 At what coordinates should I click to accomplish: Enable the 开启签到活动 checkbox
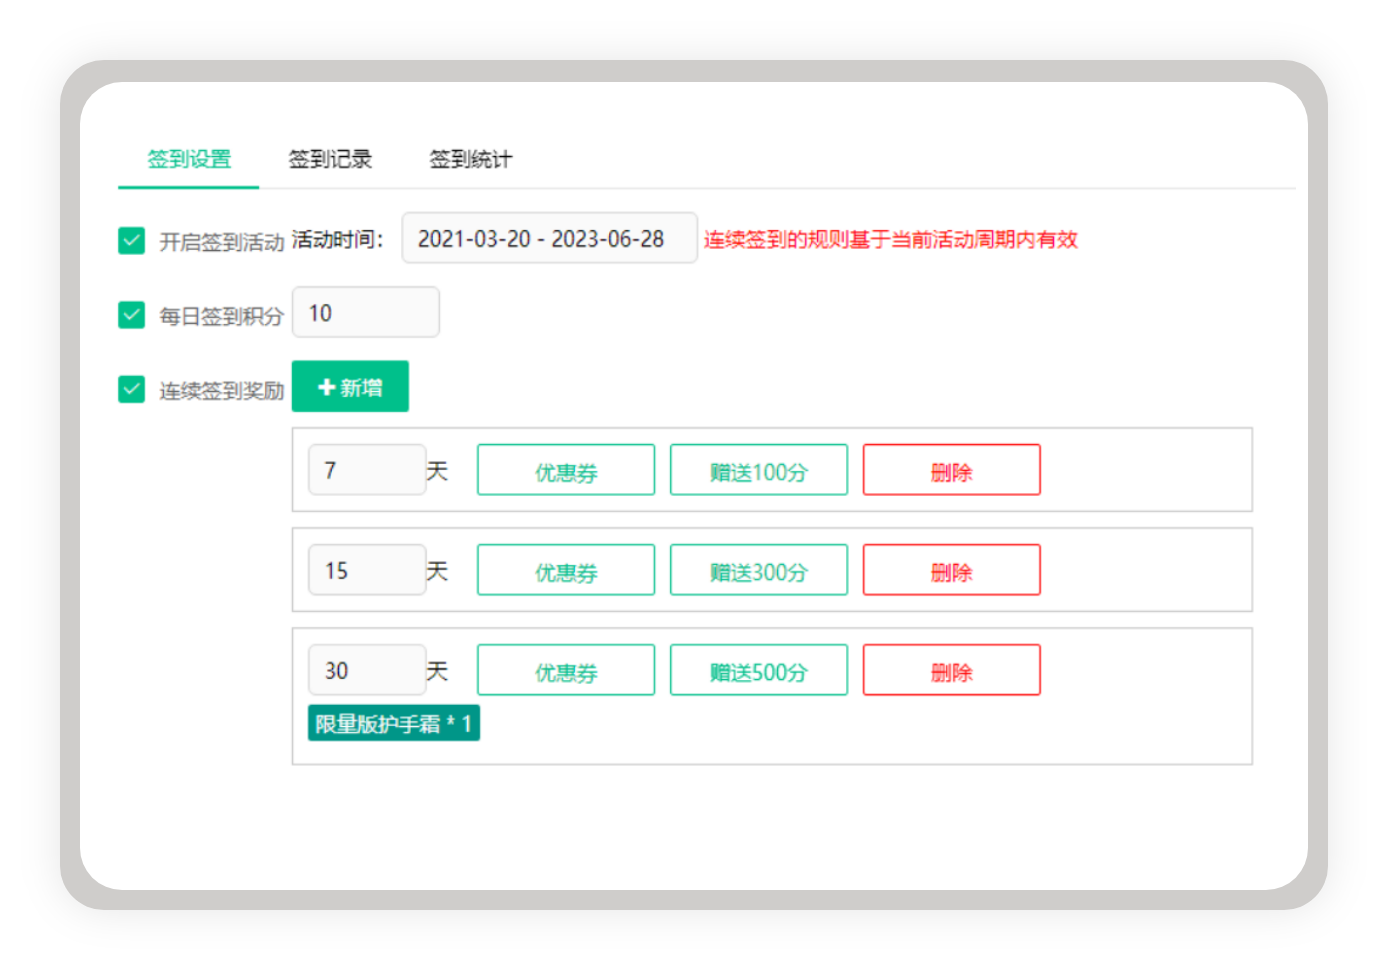point(131,240)
